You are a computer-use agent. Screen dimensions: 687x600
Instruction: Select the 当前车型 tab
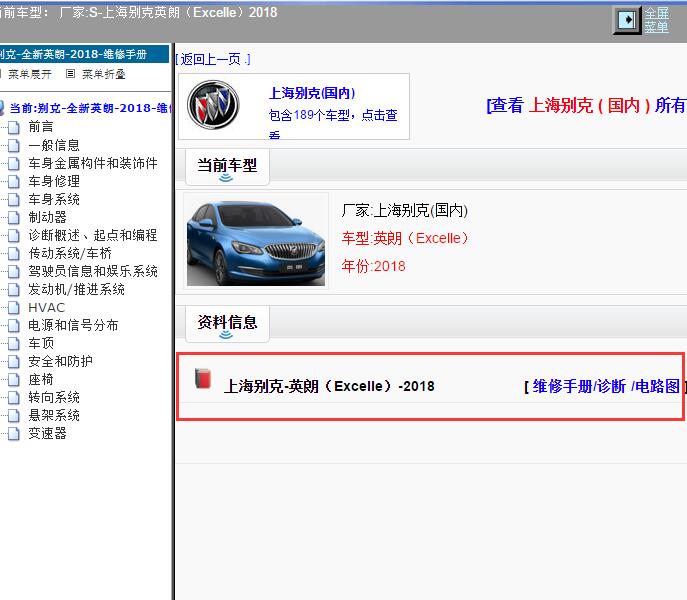pos(227,166)
